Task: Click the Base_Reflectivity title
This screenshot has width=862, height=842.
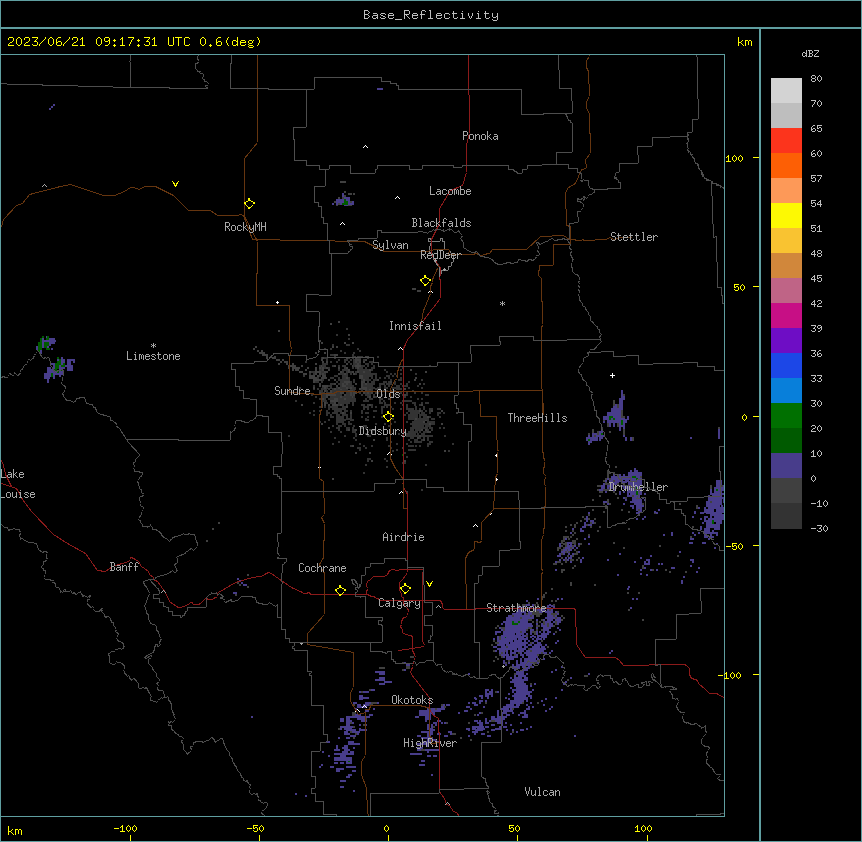Action: 431,15
